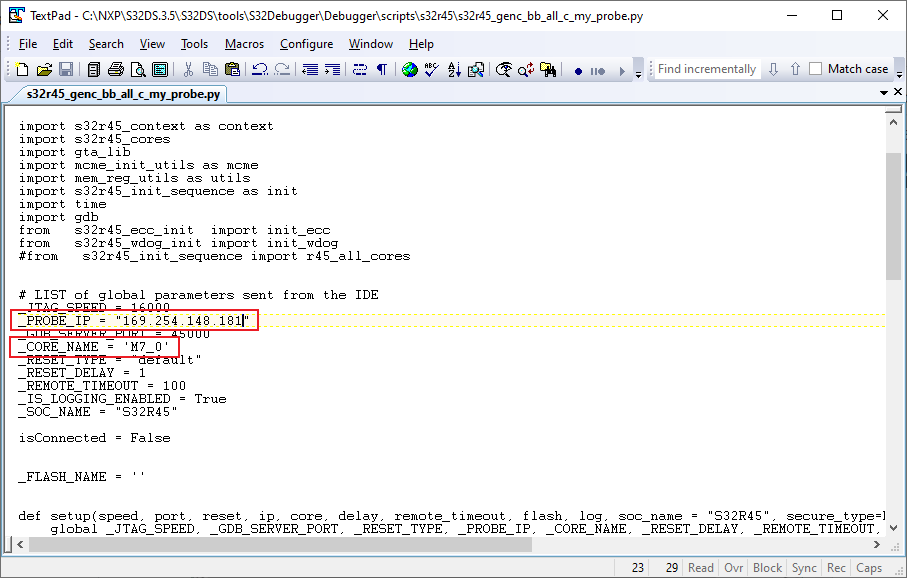The image size is (907, 578).
Task: Open a file with the folder icon
Action: pos(44,70)
